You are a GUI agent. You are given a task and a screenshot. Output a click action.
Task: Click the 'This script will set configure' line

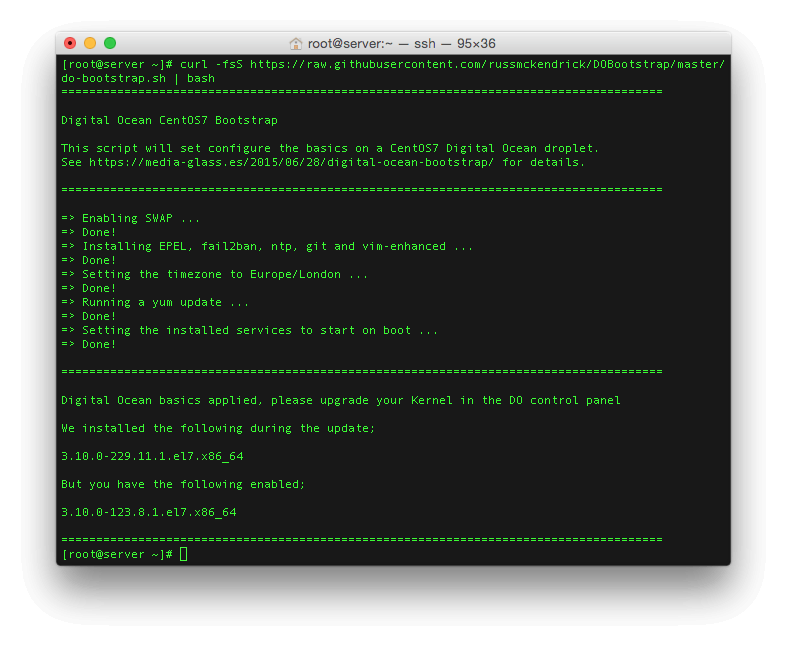pos(330,149)
